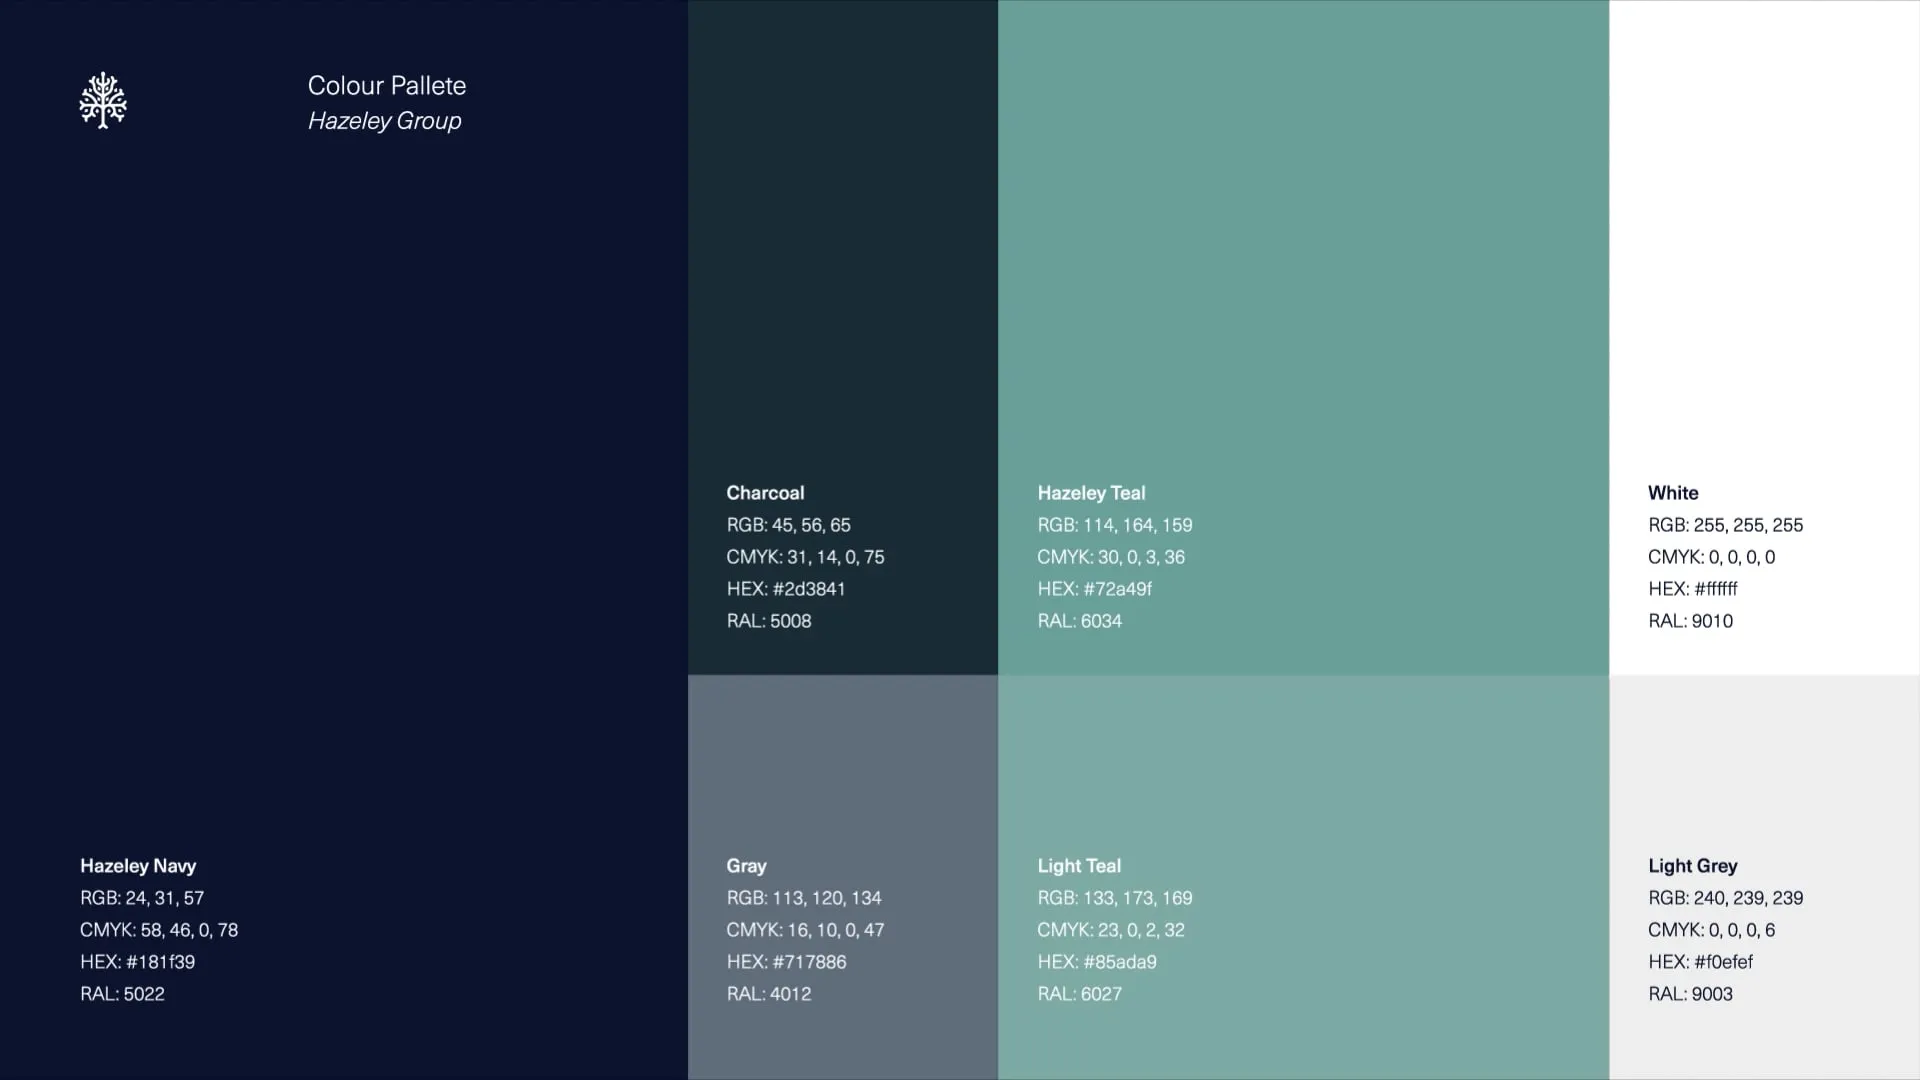Click 'HEX: #717886' value
Screen dimensions: 1920x1080
click(x=786, y=962)
